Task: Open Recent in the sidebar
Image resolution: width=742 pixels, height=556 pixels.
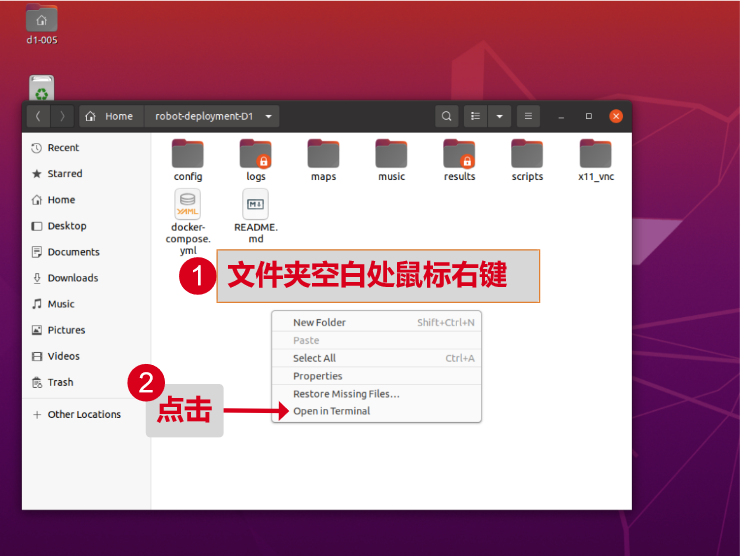Action: (x=87, y=148)
